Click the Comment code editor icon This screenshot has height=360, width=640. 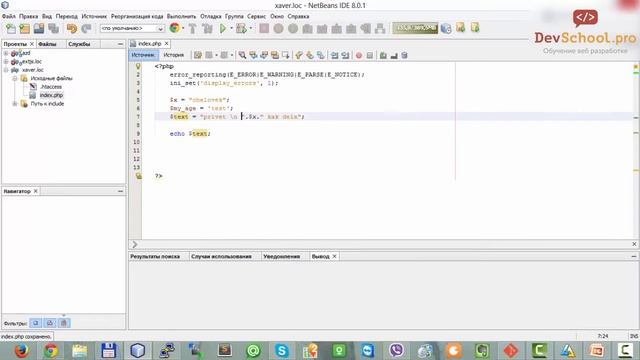tap(383, 55)
